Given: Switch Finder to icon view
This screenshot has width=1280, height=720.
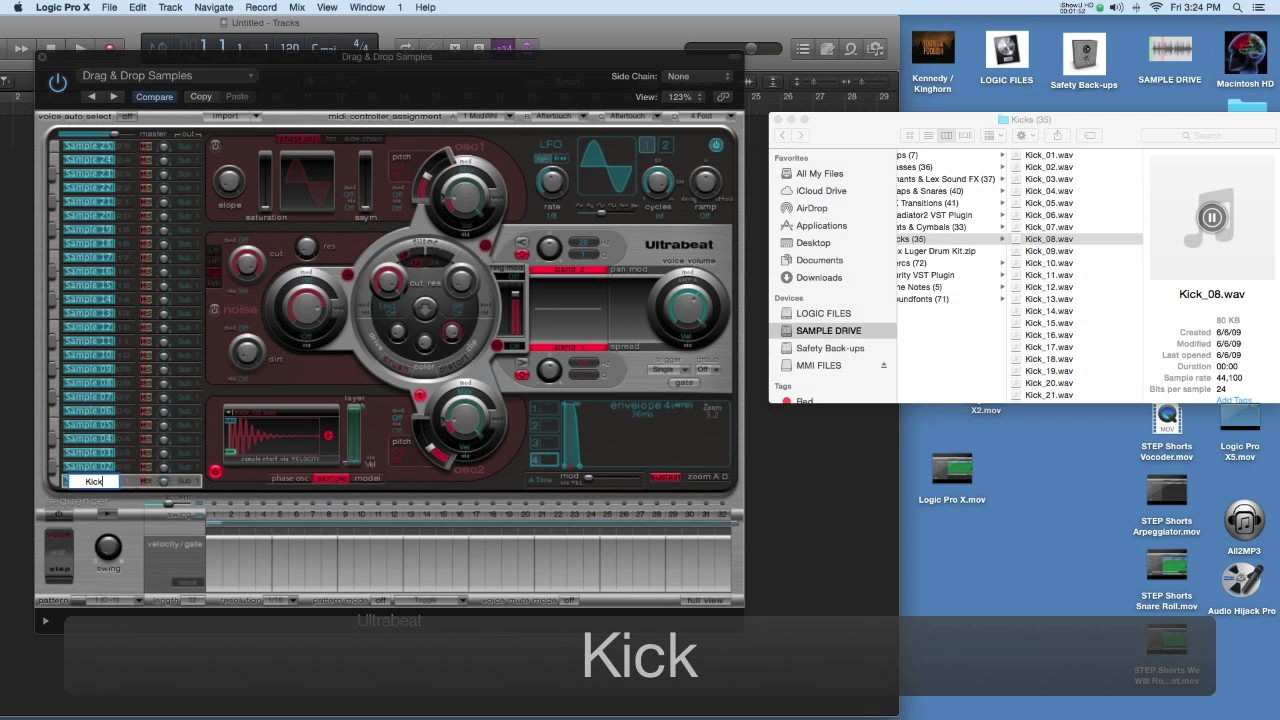Looking at the screenshot, I should coord(909,135).
